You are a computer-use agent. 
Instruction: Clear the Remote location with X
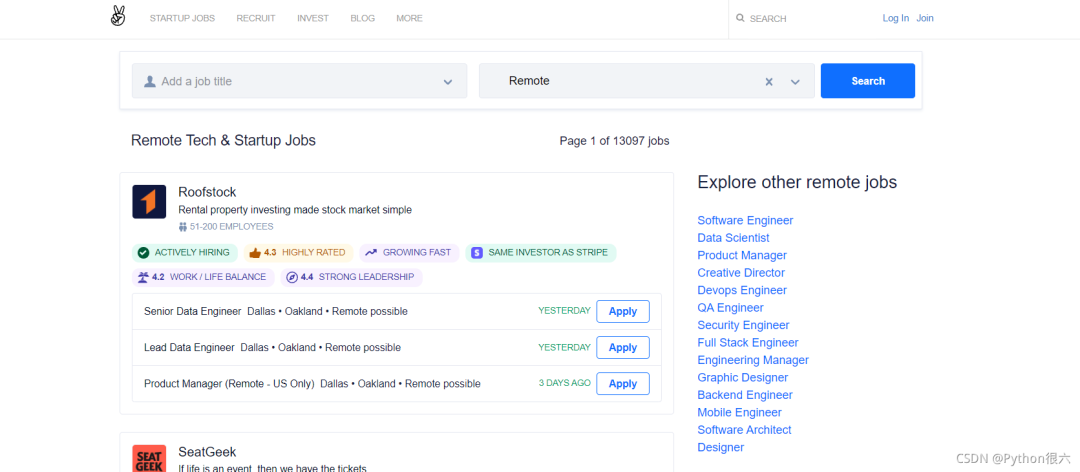coord(769,82)
